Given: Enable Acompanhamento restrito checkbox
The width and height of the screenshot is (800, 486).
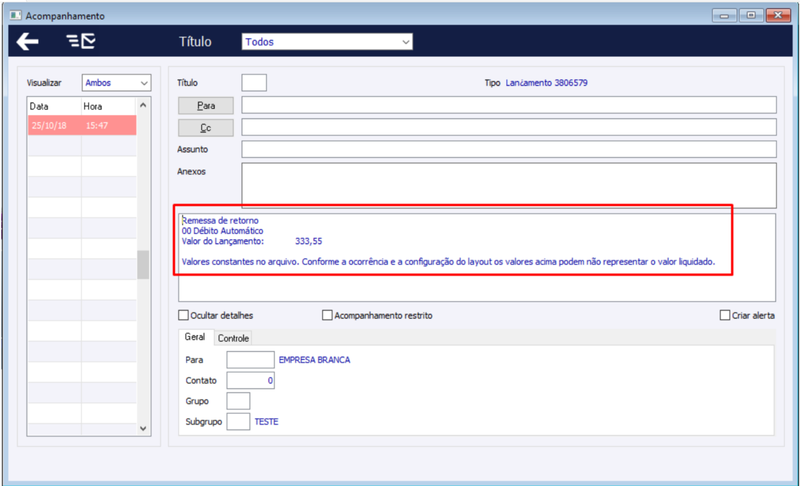Looking at the screenshot, I should pos(327,315).
